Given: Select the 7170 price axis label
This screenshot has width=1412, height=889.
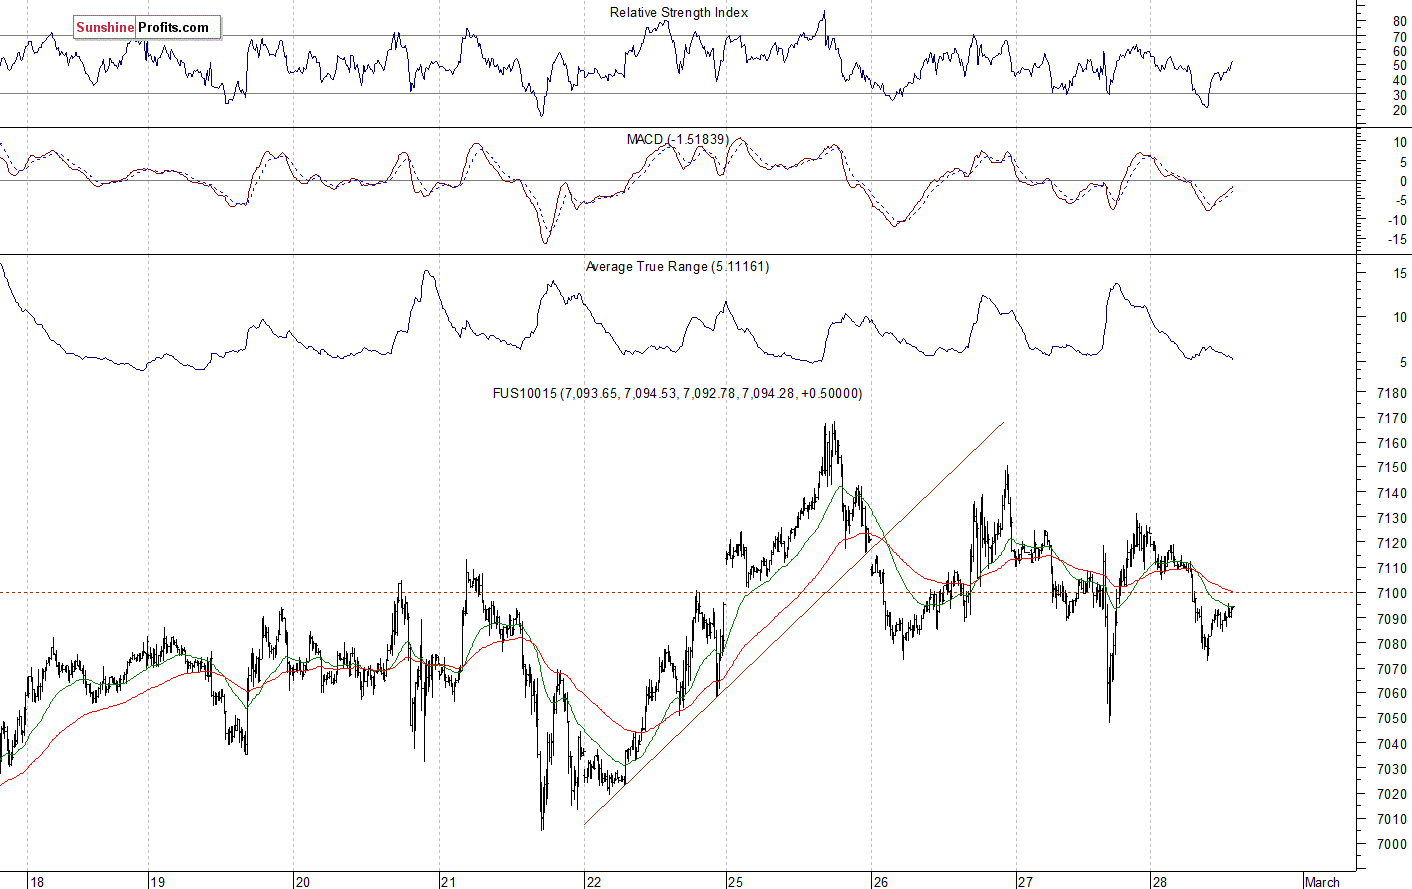Looking at the screenshot, I should click(1391, 418).
